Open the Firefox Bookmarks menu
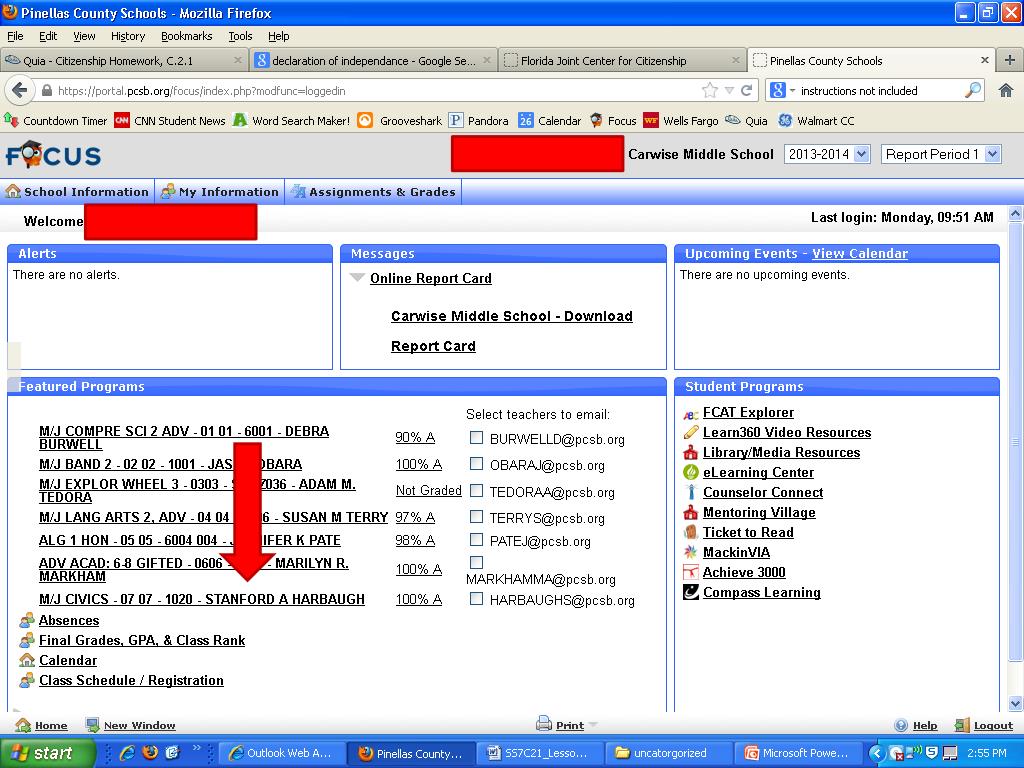 pyautogui.click(x=186, y=36)
